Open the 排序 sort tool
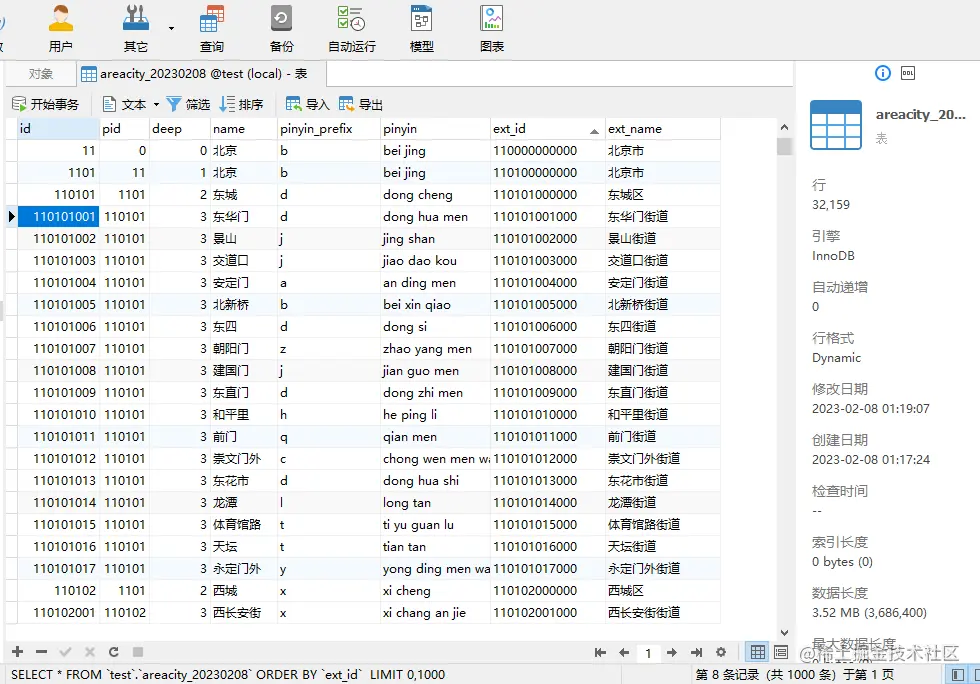 (x=241, y=104)
